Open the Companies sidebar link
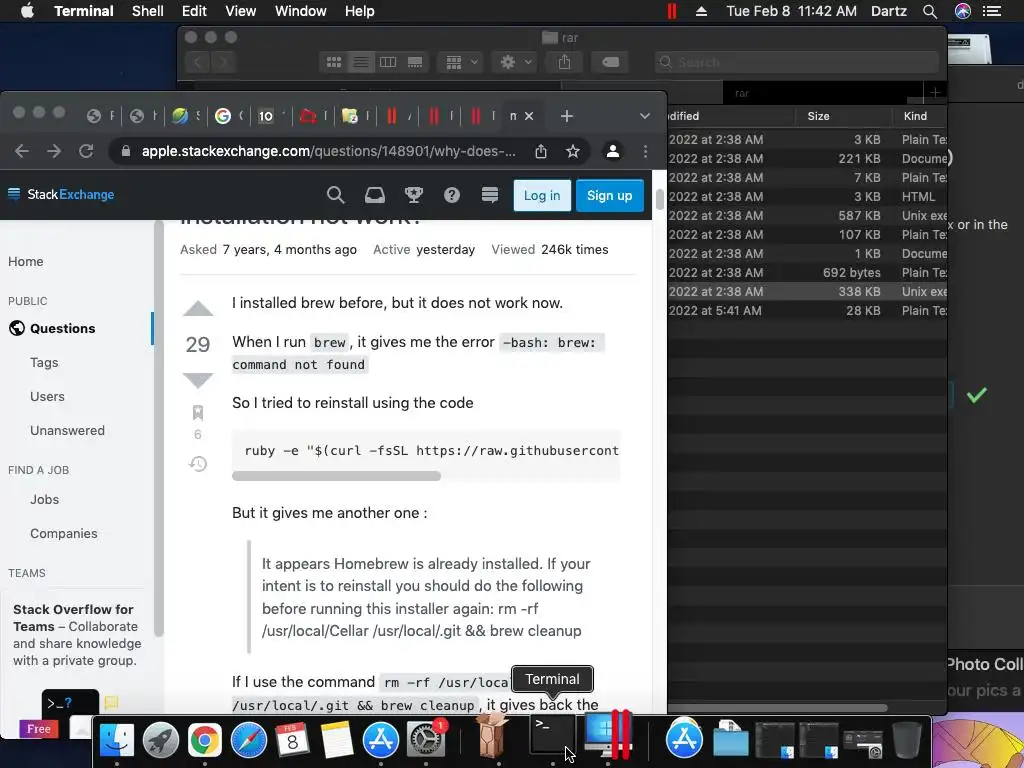 click(x=63, y=534)
